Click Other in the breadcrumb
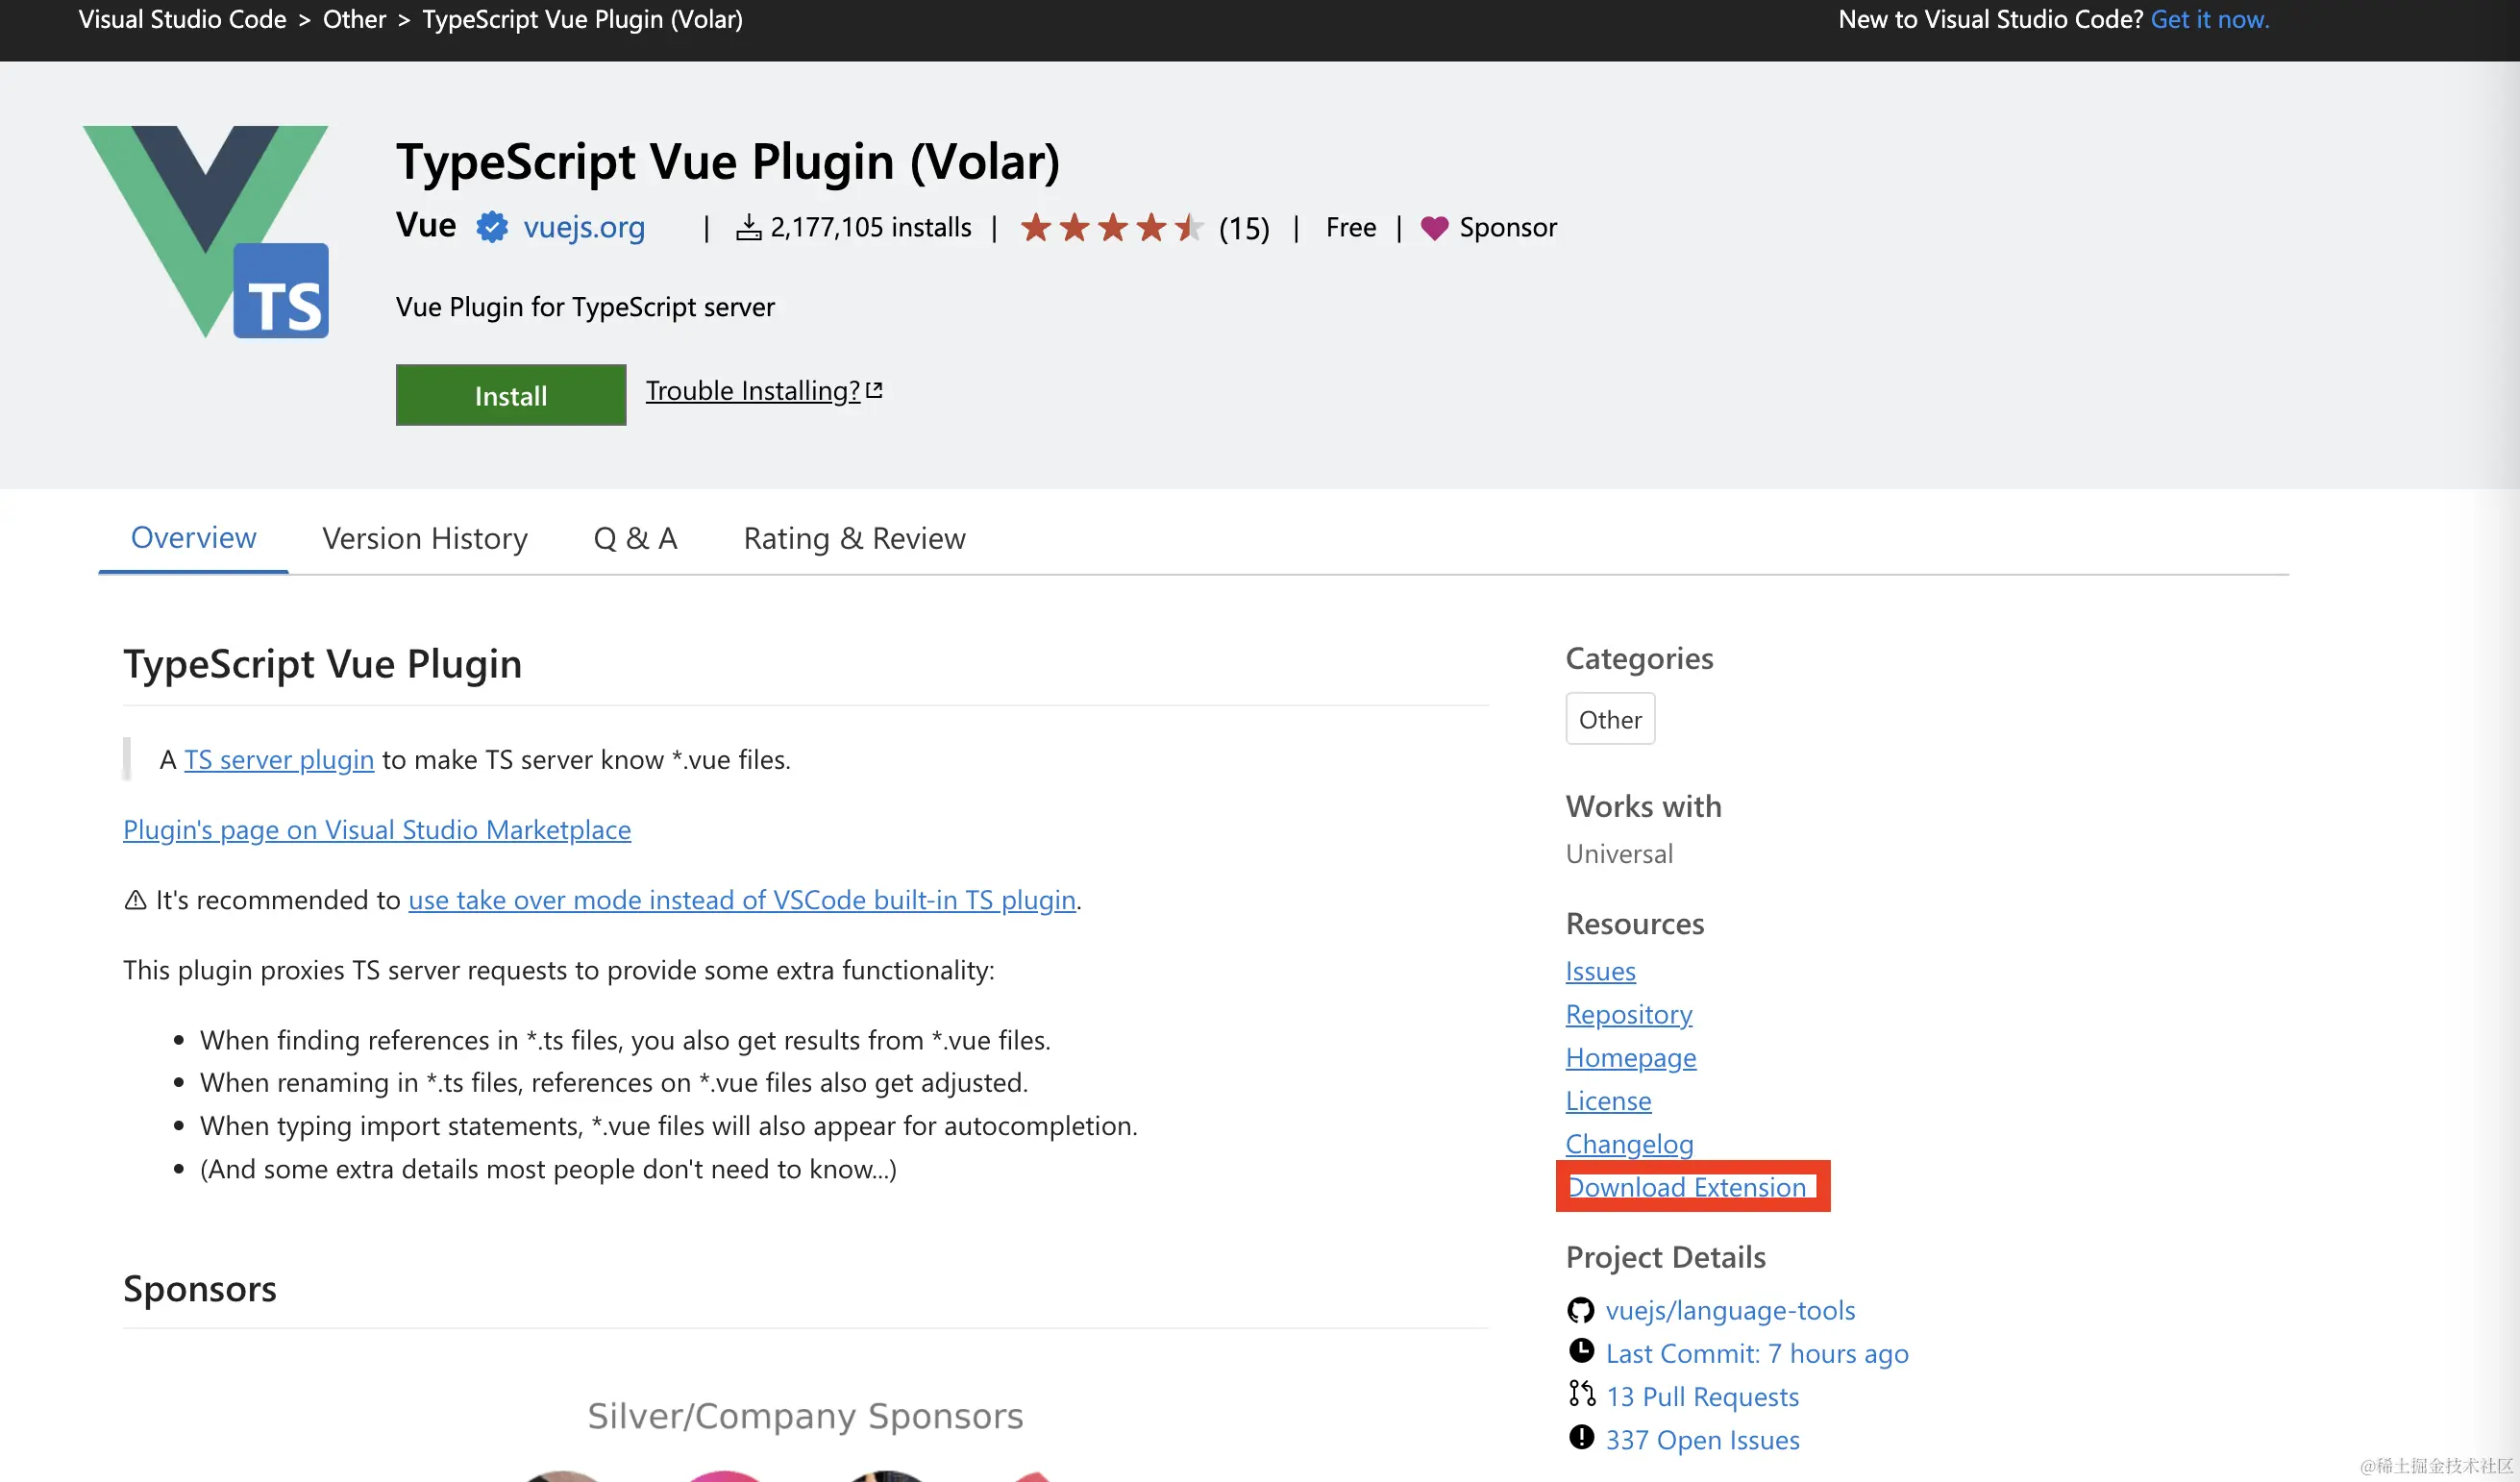 (x=354, y=19)
